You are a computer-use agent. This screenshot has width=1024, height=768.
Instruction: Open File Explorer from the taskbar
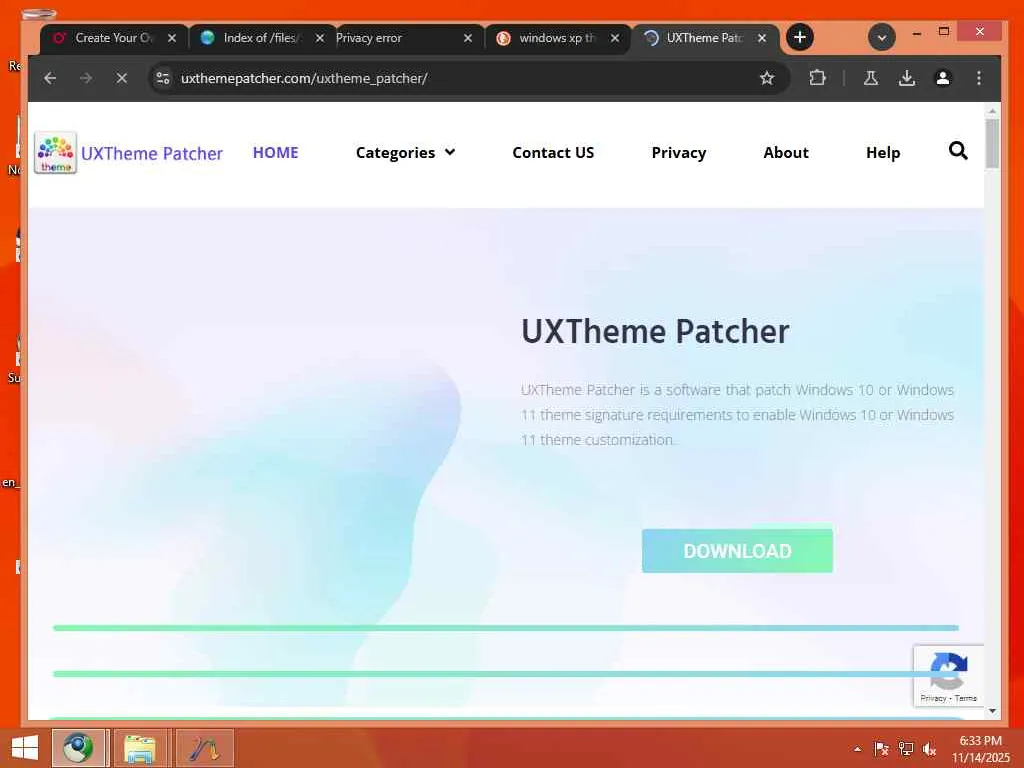[x=140, y=748]
